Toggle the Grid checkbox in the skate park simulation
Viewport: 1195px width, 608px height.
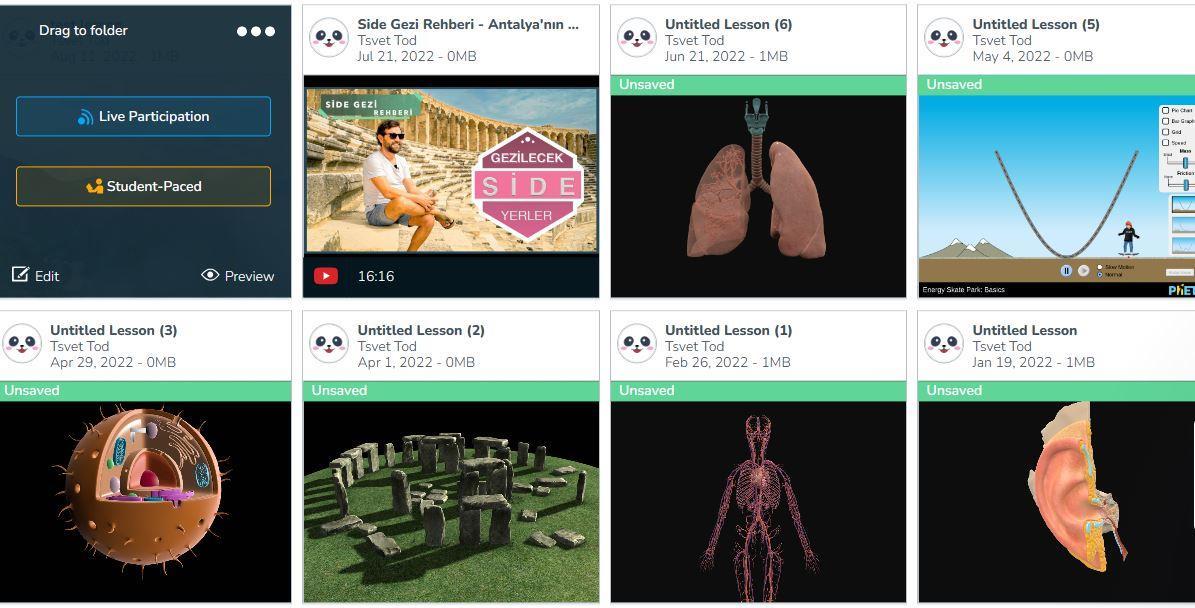tap(1165, 132)
